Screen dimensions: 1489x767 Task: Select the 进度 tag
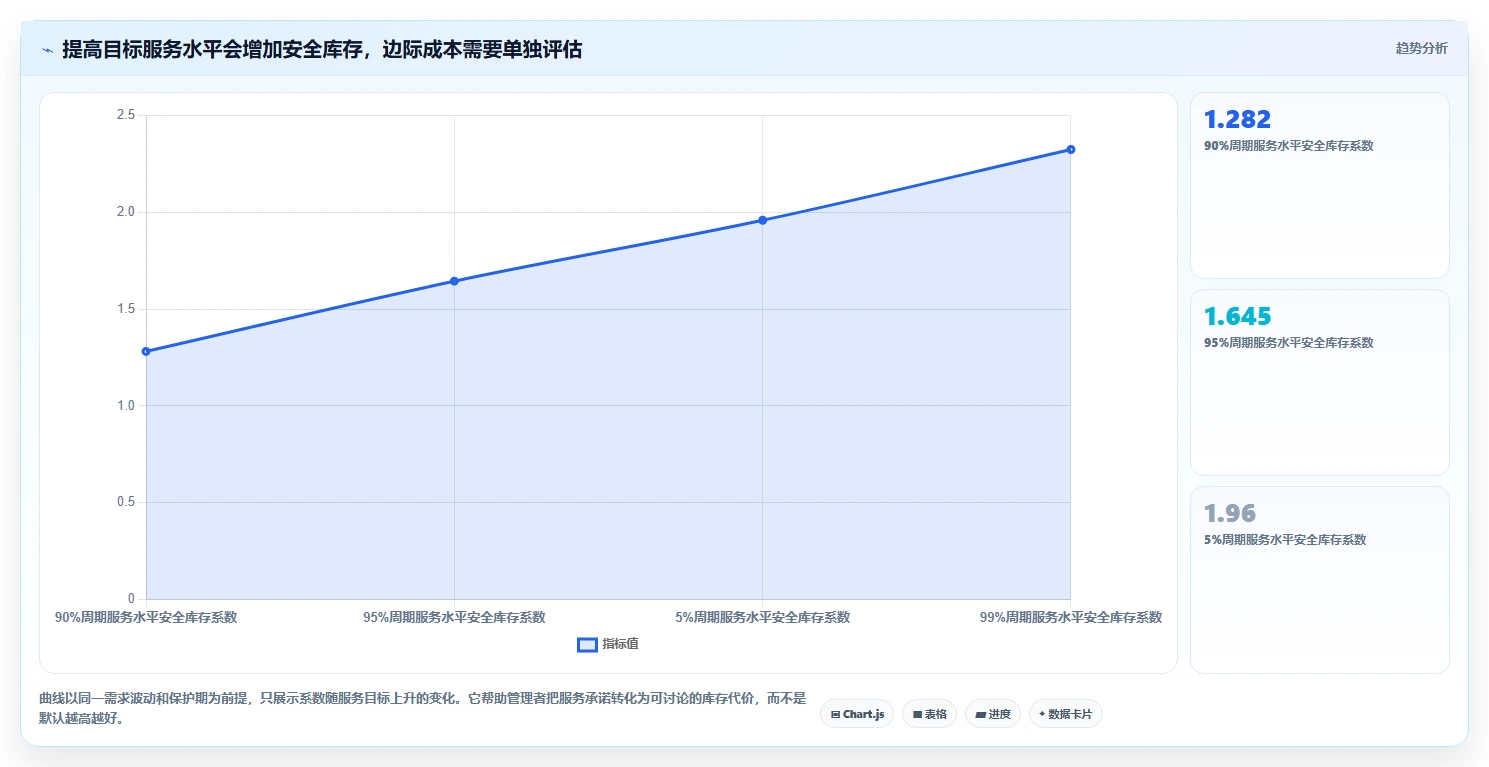coord(993,714)
